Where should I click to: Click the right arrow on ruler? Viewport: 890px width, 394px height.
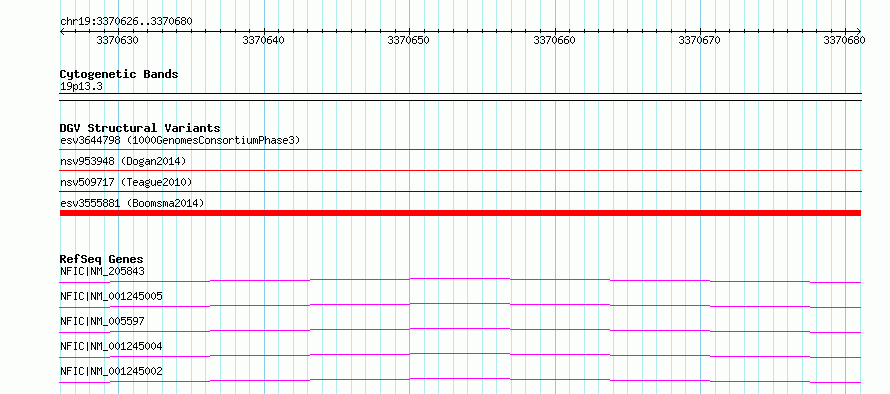(858, 32)
